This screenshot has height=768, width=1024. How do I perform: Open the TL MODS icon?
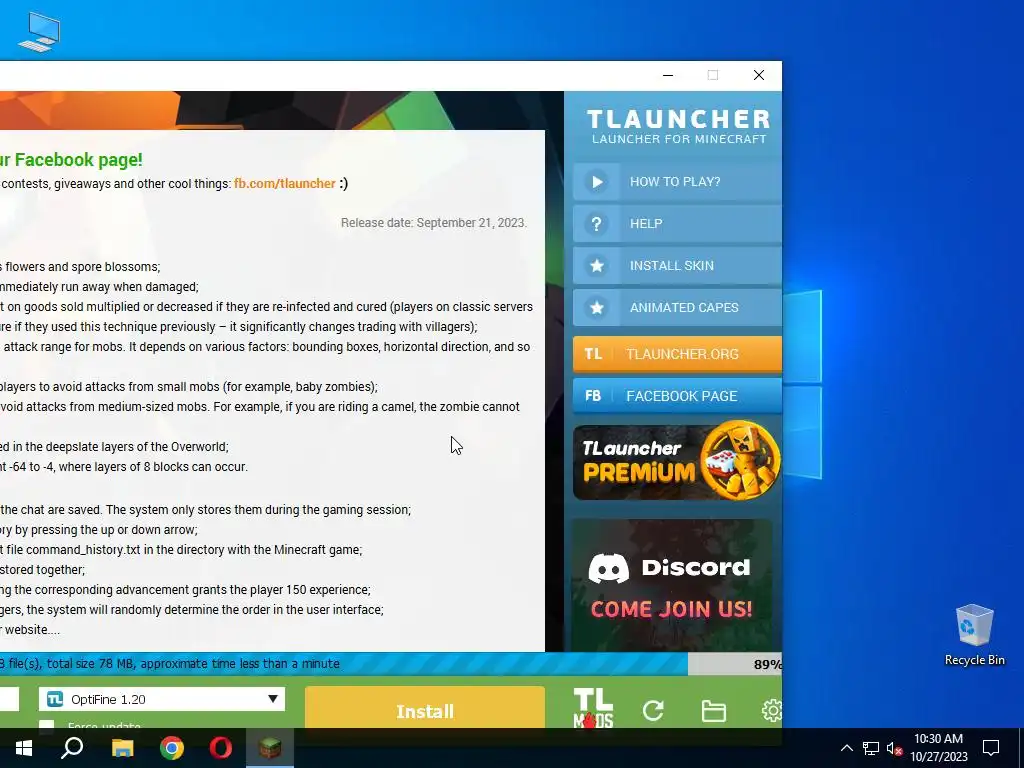[x=593, y=708]
